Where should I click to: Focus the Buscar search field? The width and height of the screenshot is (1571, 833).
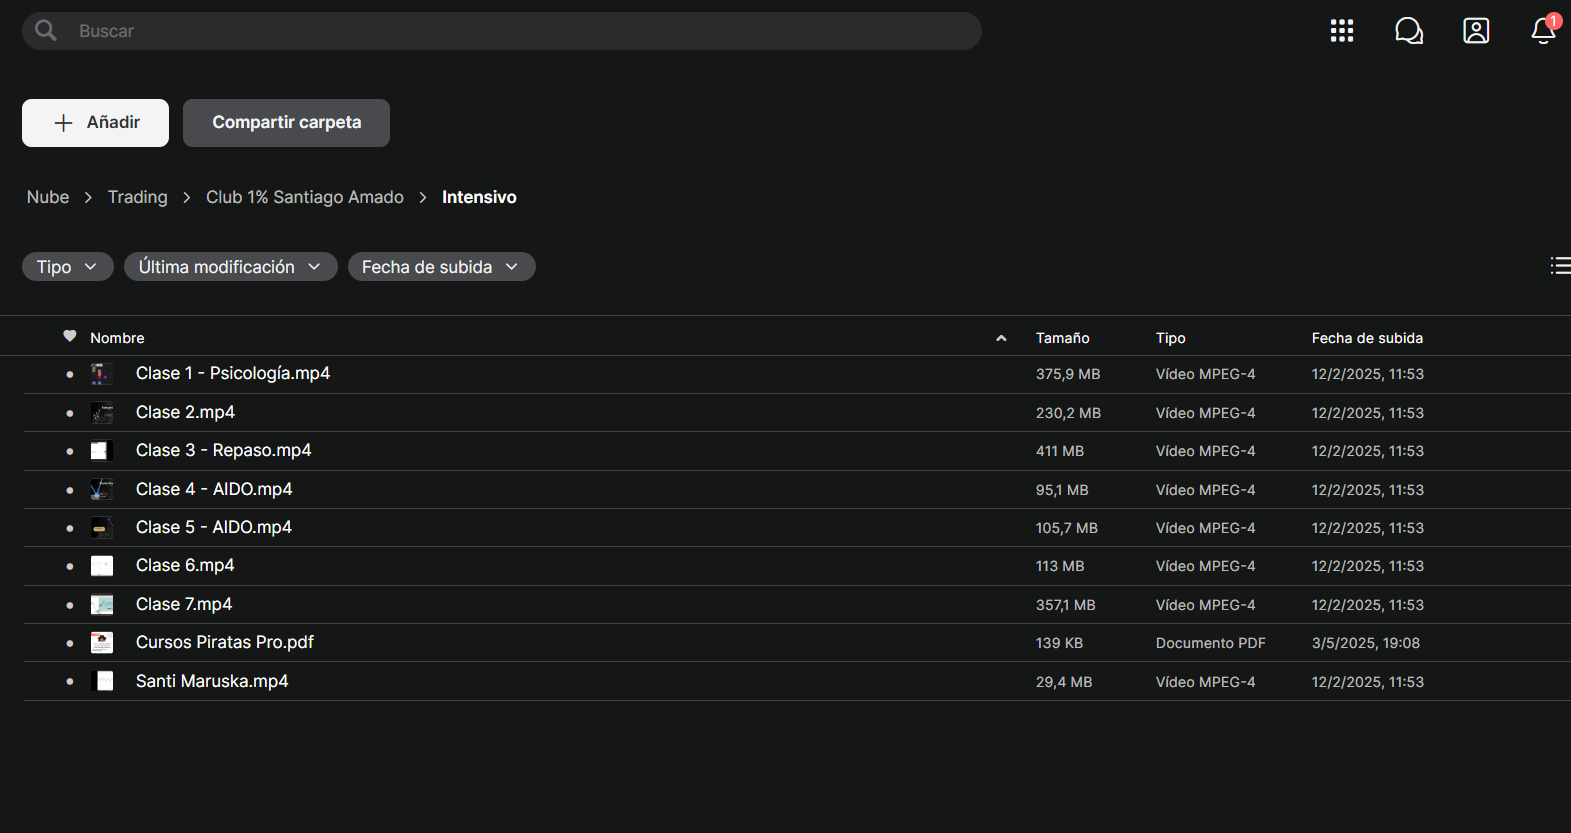[502, 31]
